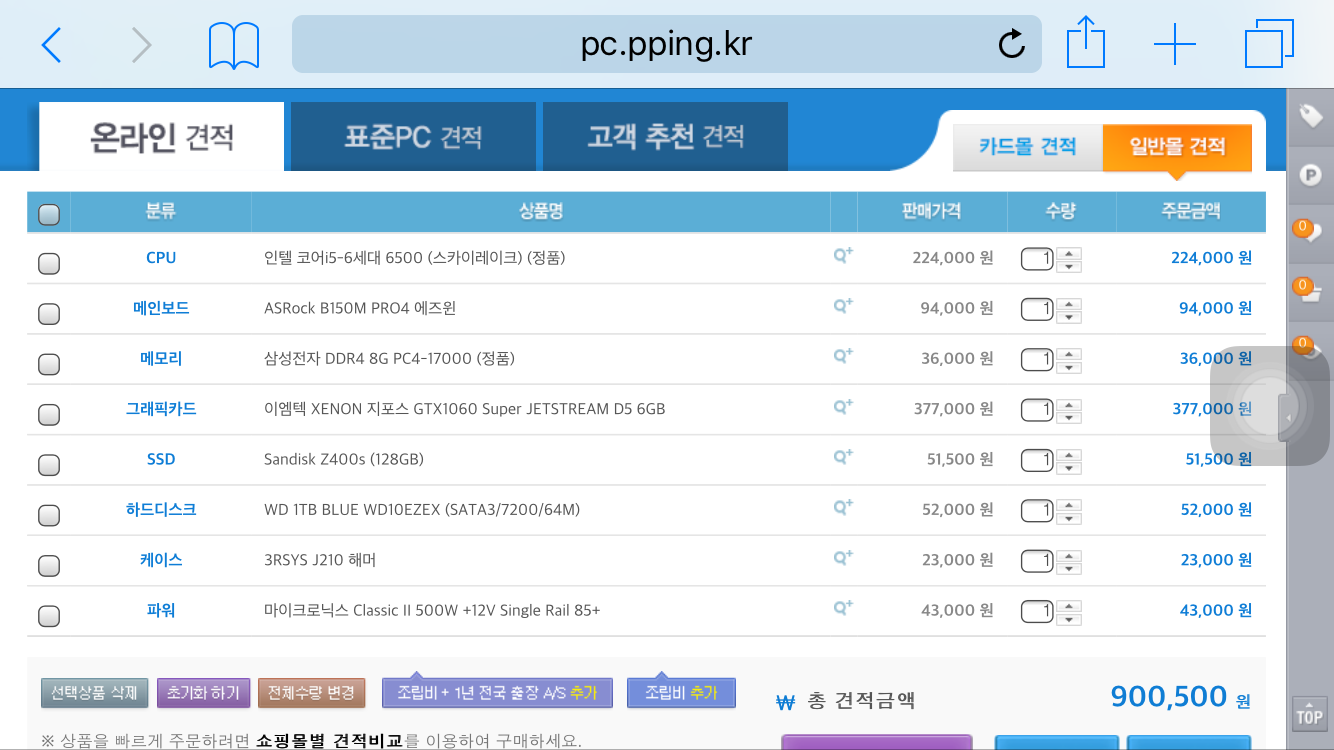Decrease 메인보드 quantity with the down arrow
Viewport: 1334px width, 750px height.
[x=1069, y=316]
